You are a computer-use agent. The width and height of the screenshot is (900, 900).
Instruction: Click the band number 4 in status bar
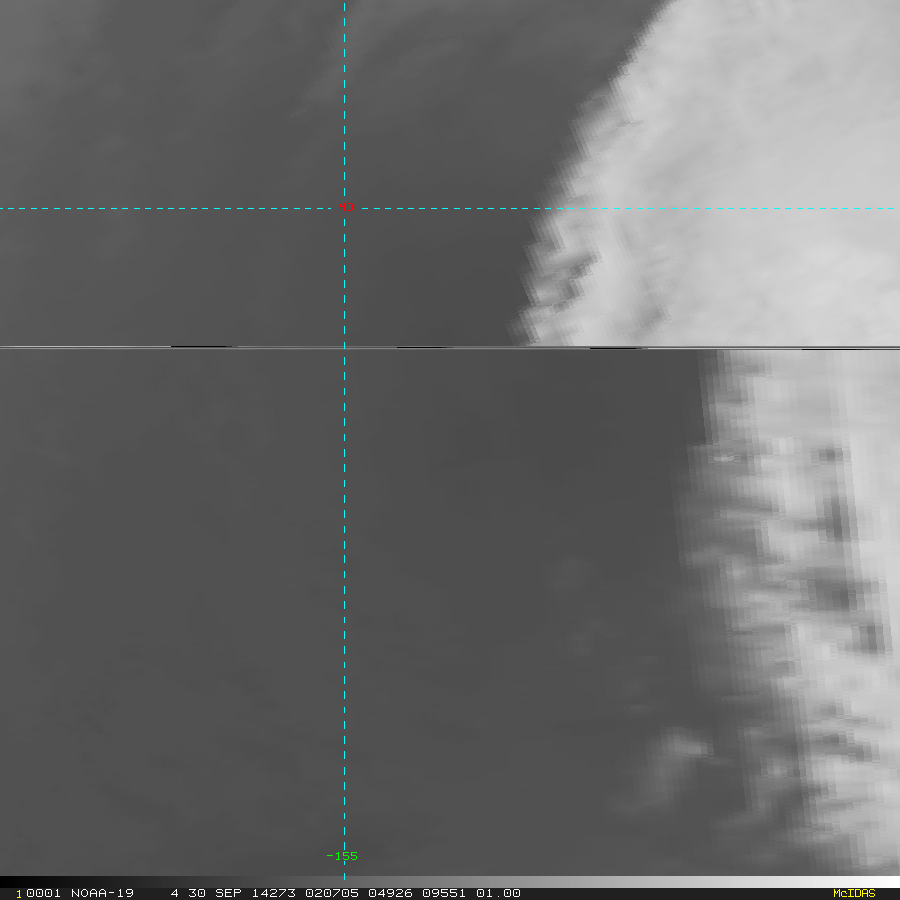pyautogui.click(x=174, y=893)
